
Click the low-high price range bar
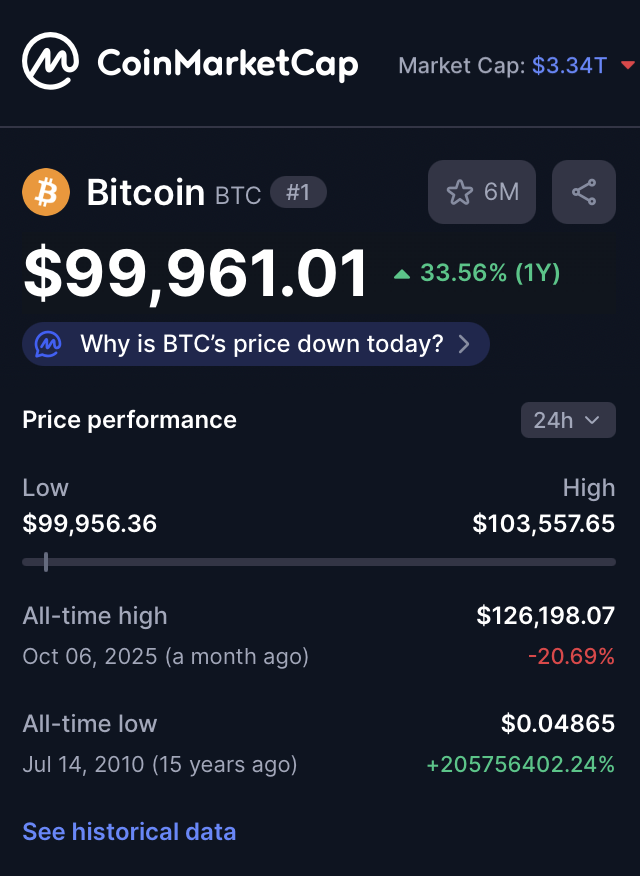(318, 562)
